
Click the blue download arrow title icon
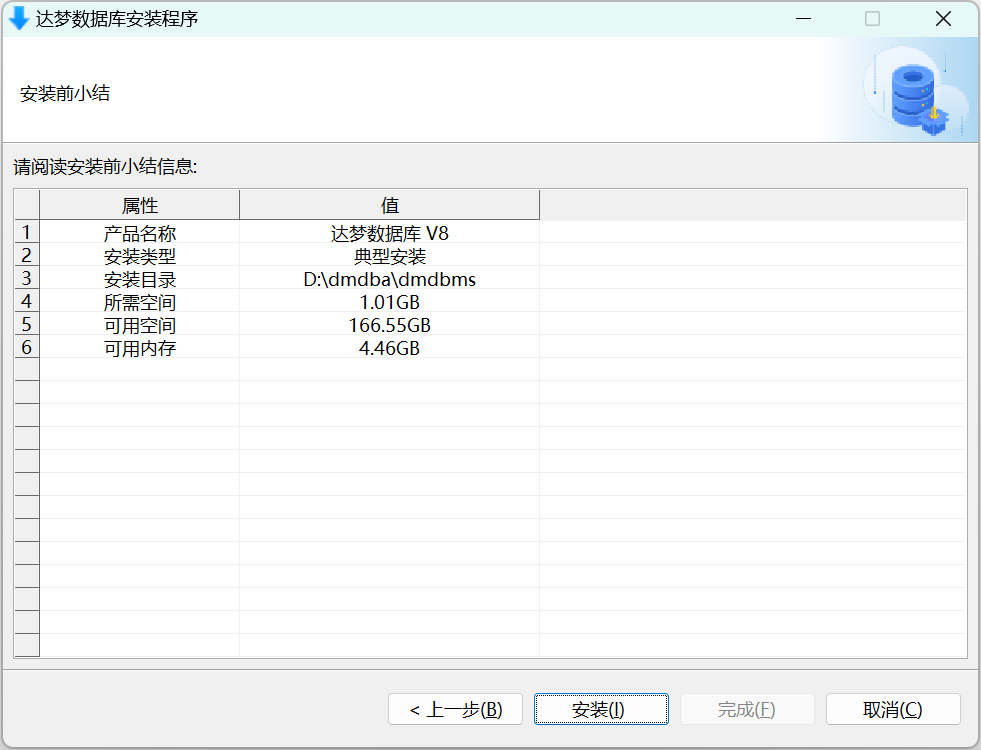pos(19,19)
